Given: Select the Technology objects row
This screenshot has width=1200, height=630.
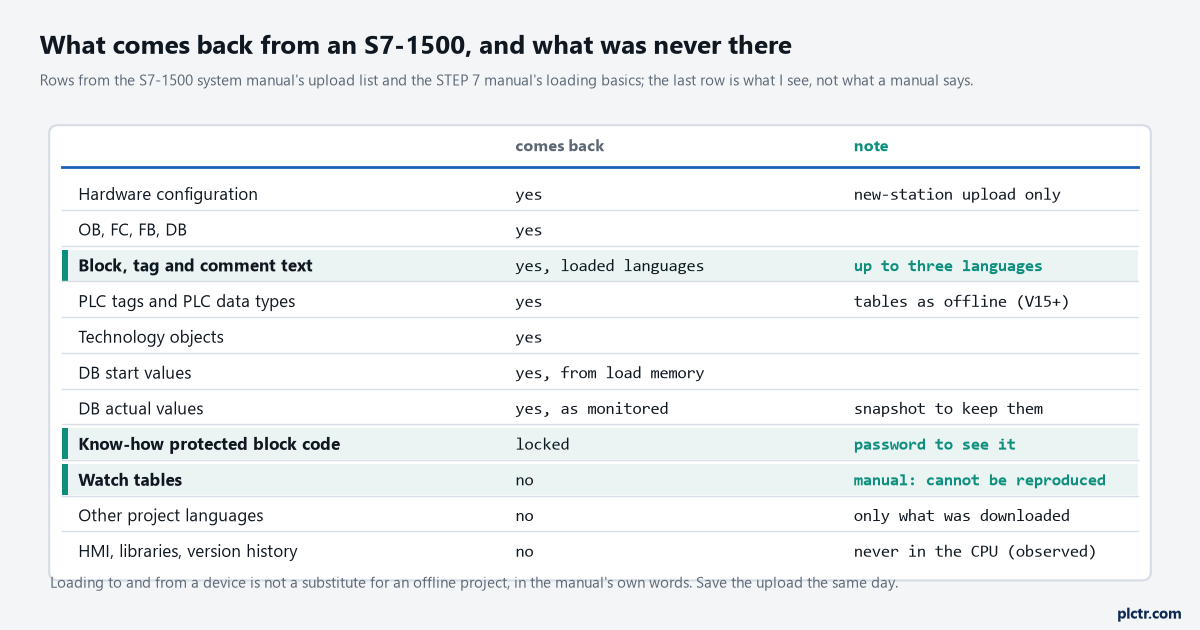Looking at the screenshot, I should [x=600, y=337].
